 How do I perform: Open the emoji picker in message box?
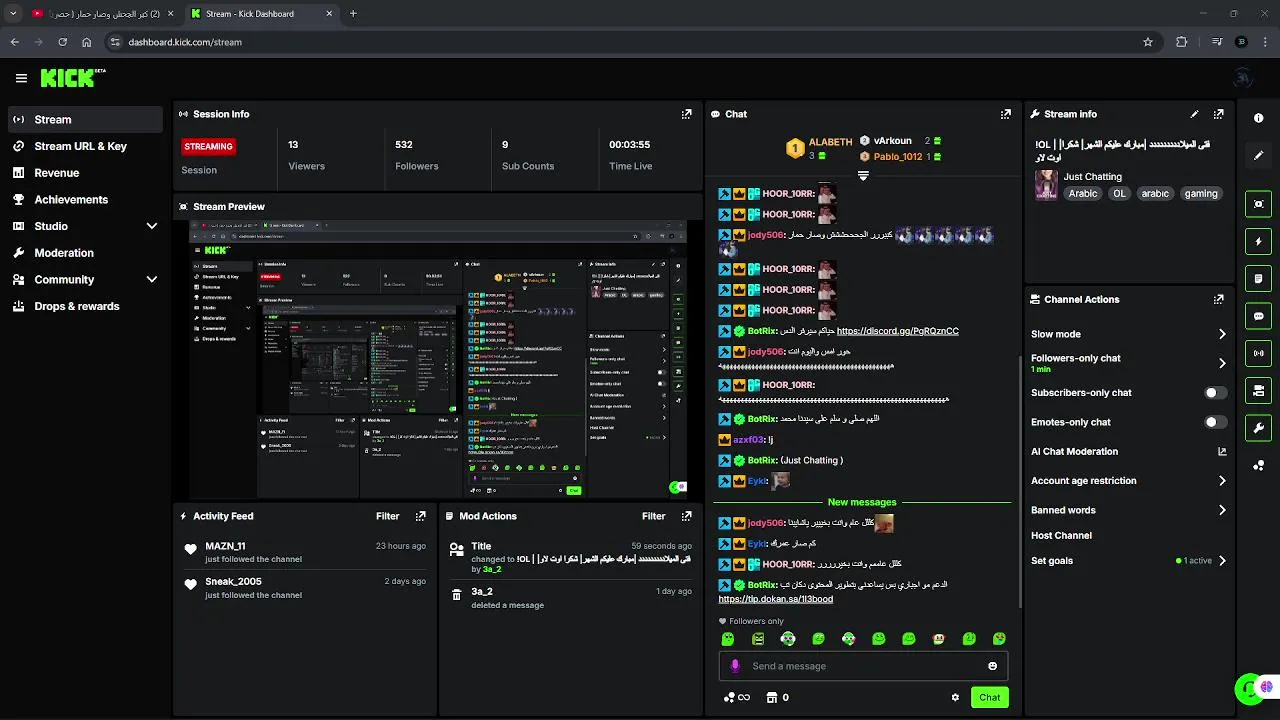pyautogui.click(x=992, y=666)
